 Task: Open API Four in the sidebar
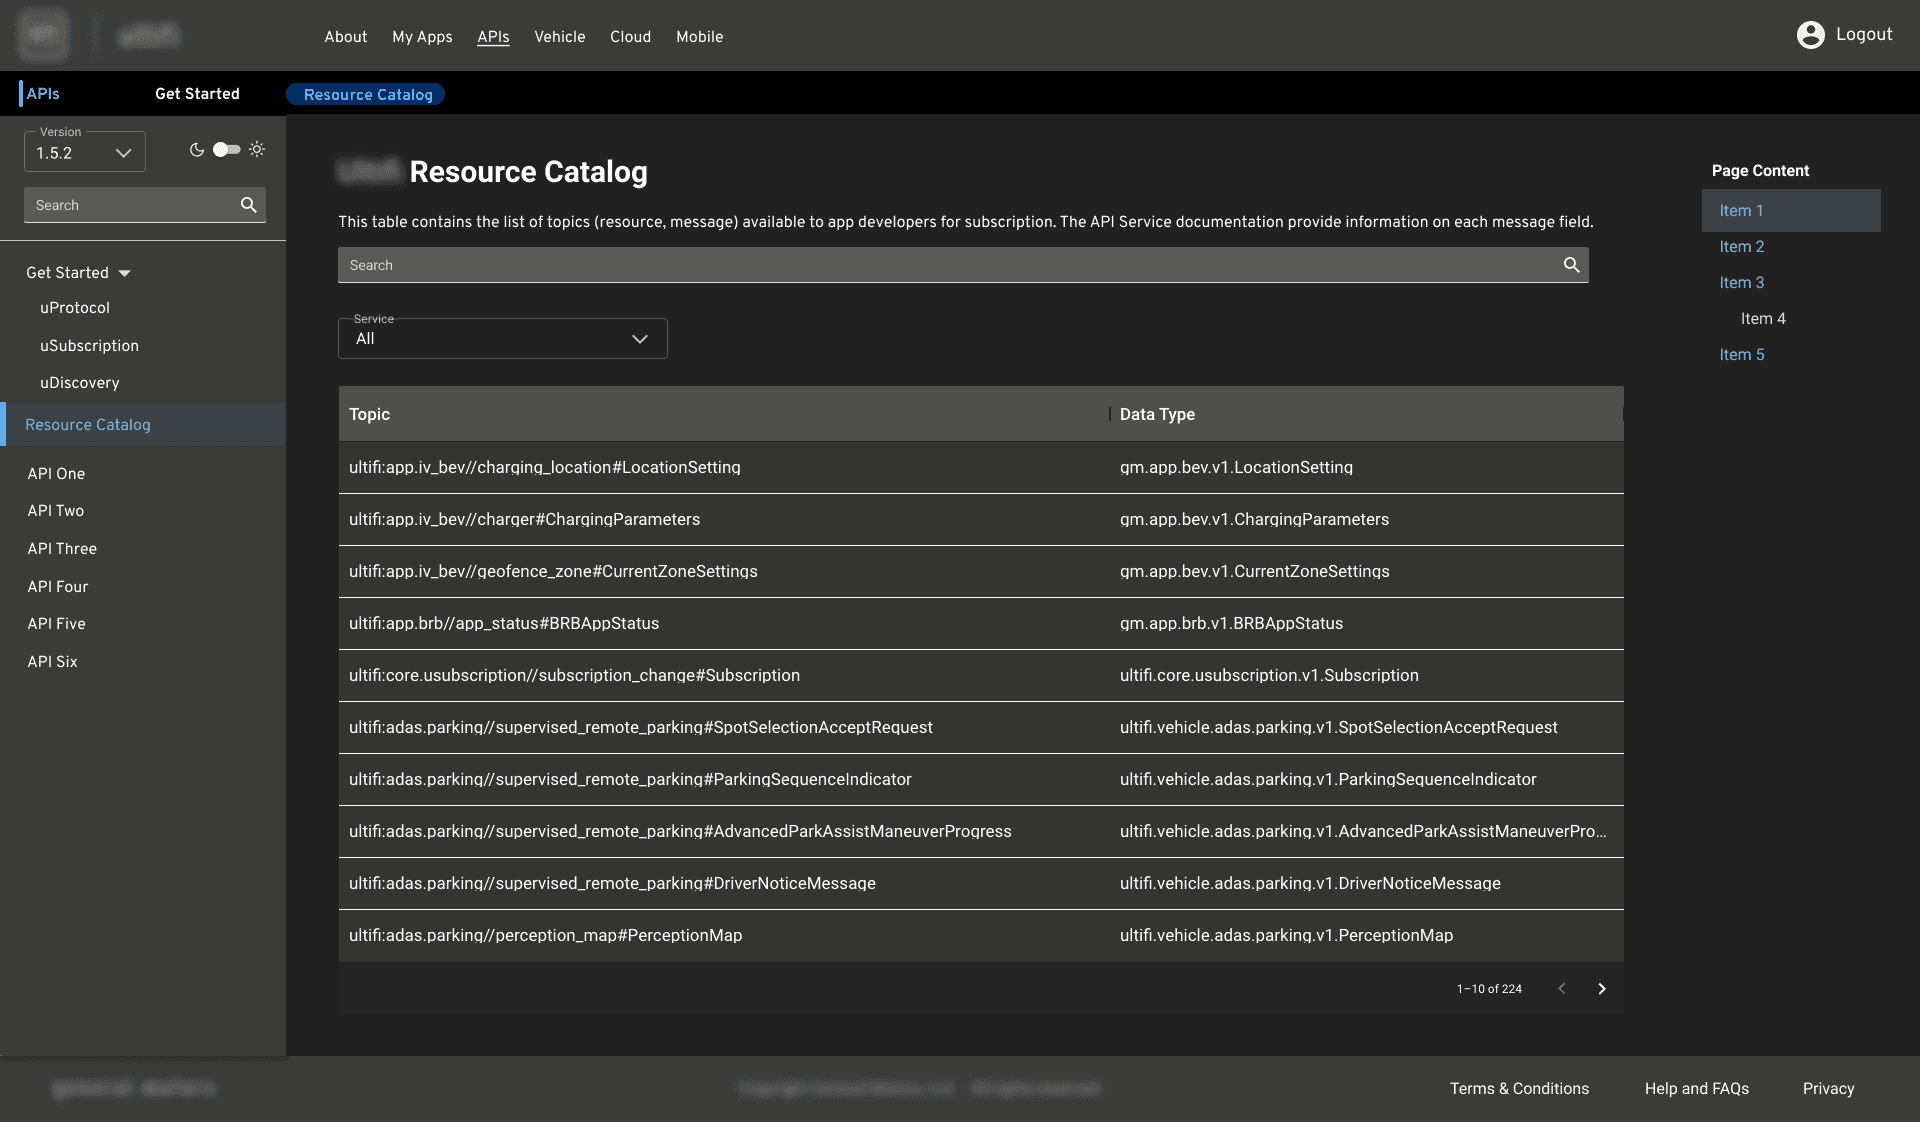tap(58, 587)
